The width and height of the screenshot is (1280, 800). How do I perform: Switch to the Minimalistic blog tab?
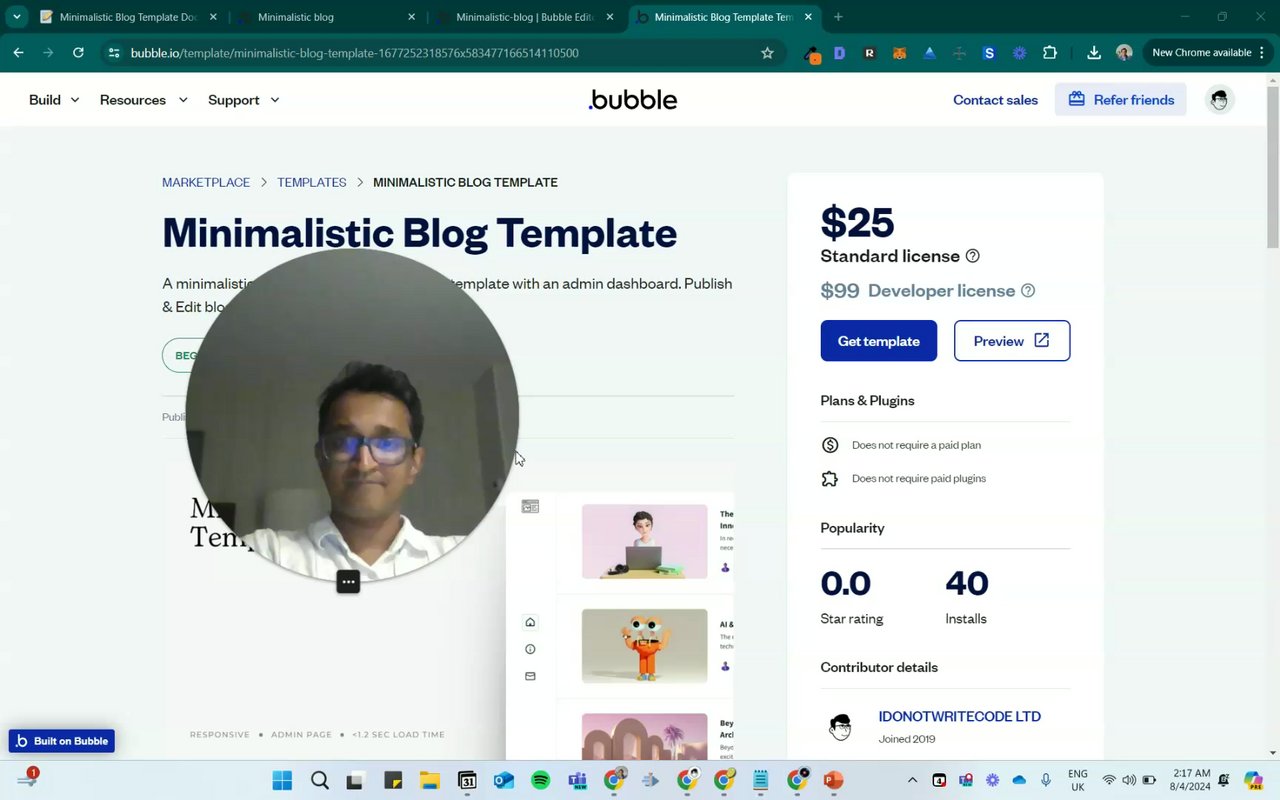325,17
